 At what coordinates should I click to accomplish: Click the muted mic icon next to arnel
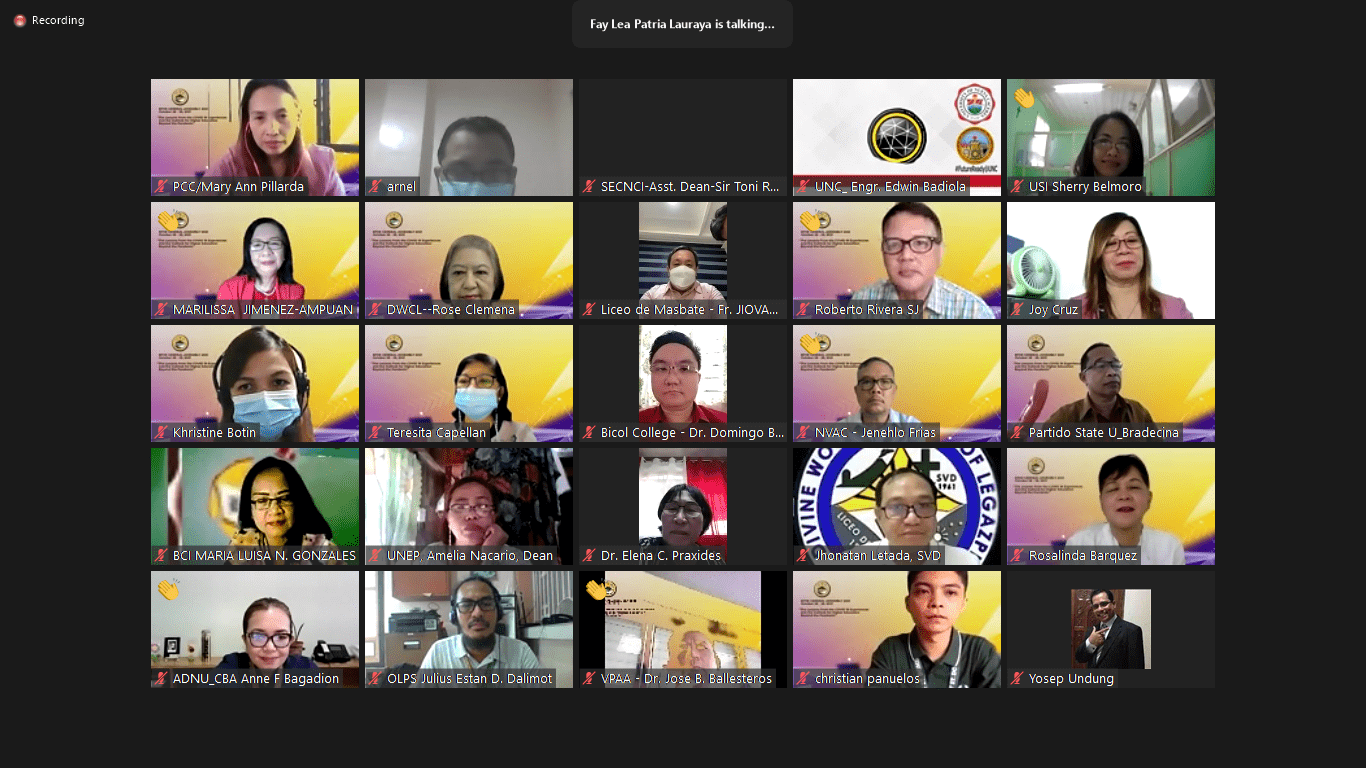(375, 187)
